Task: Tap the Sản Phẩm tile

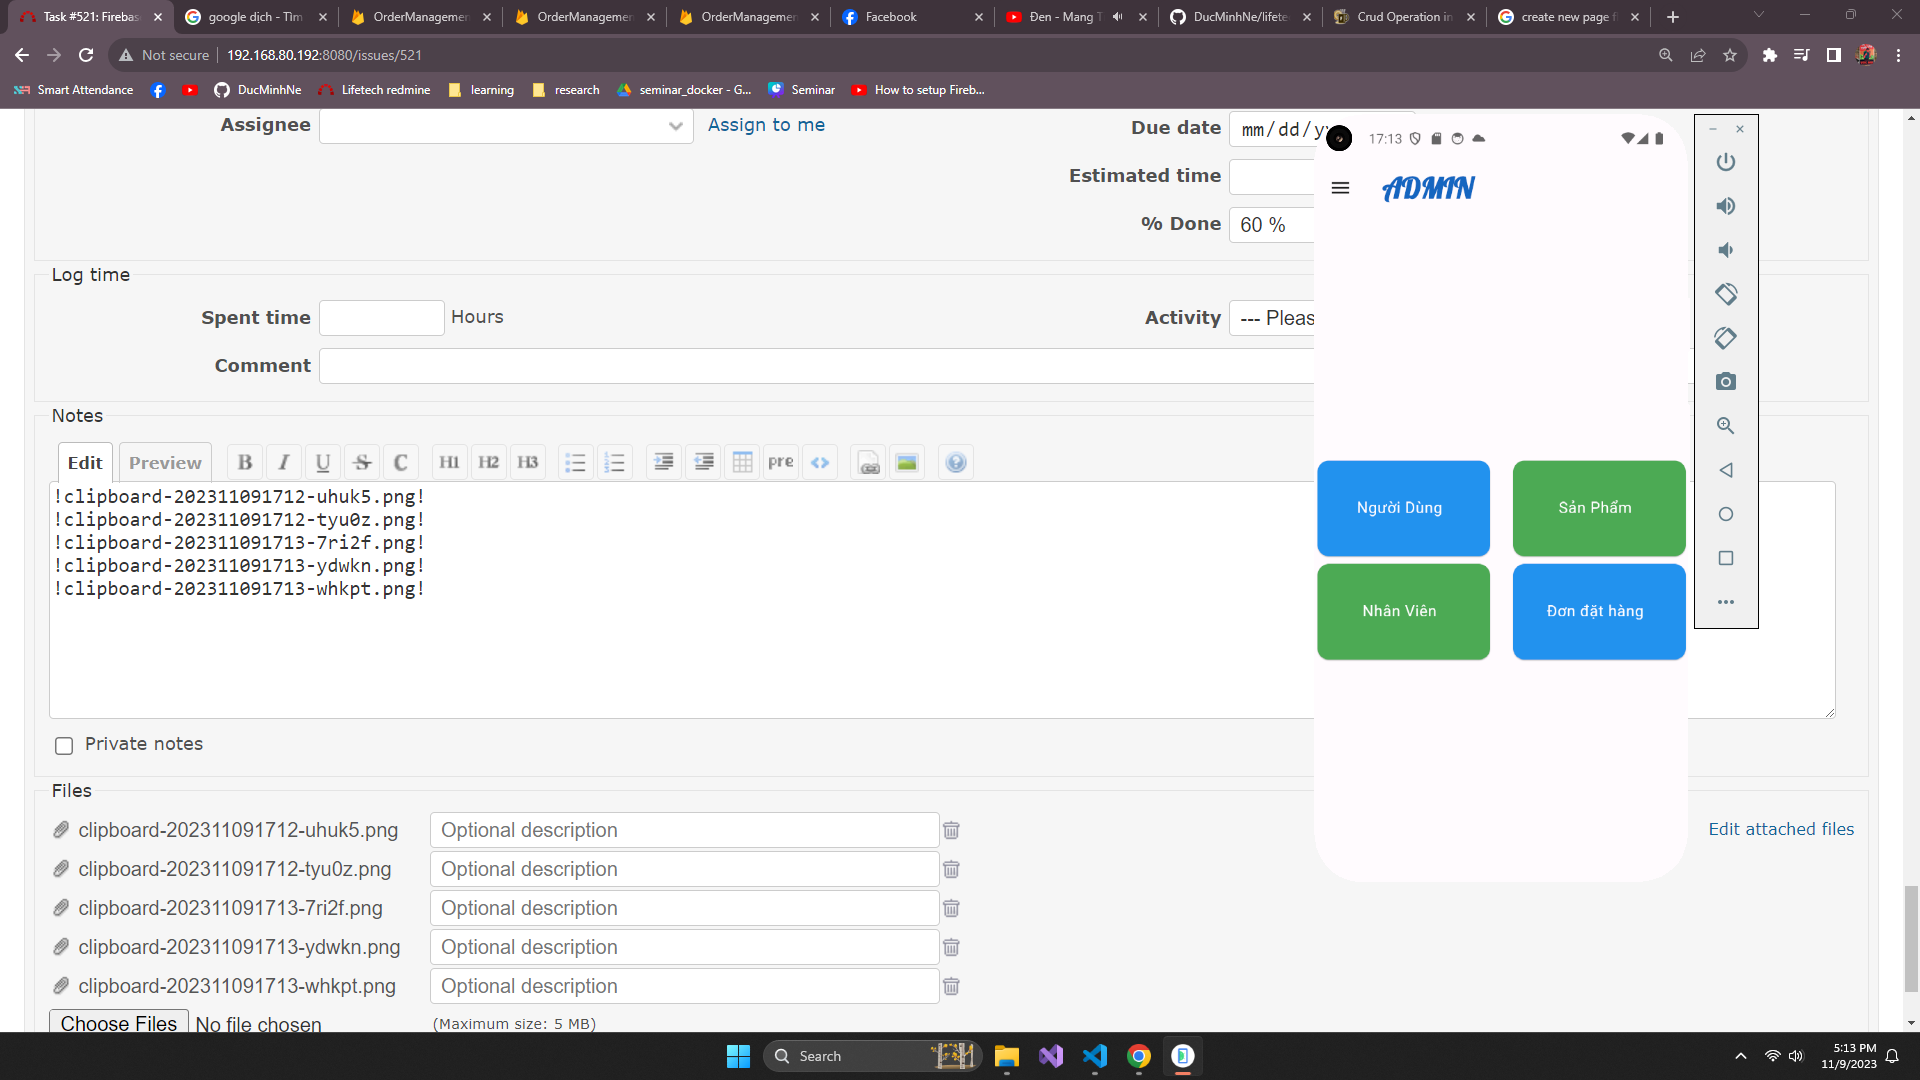Action: pos(1598,508)
